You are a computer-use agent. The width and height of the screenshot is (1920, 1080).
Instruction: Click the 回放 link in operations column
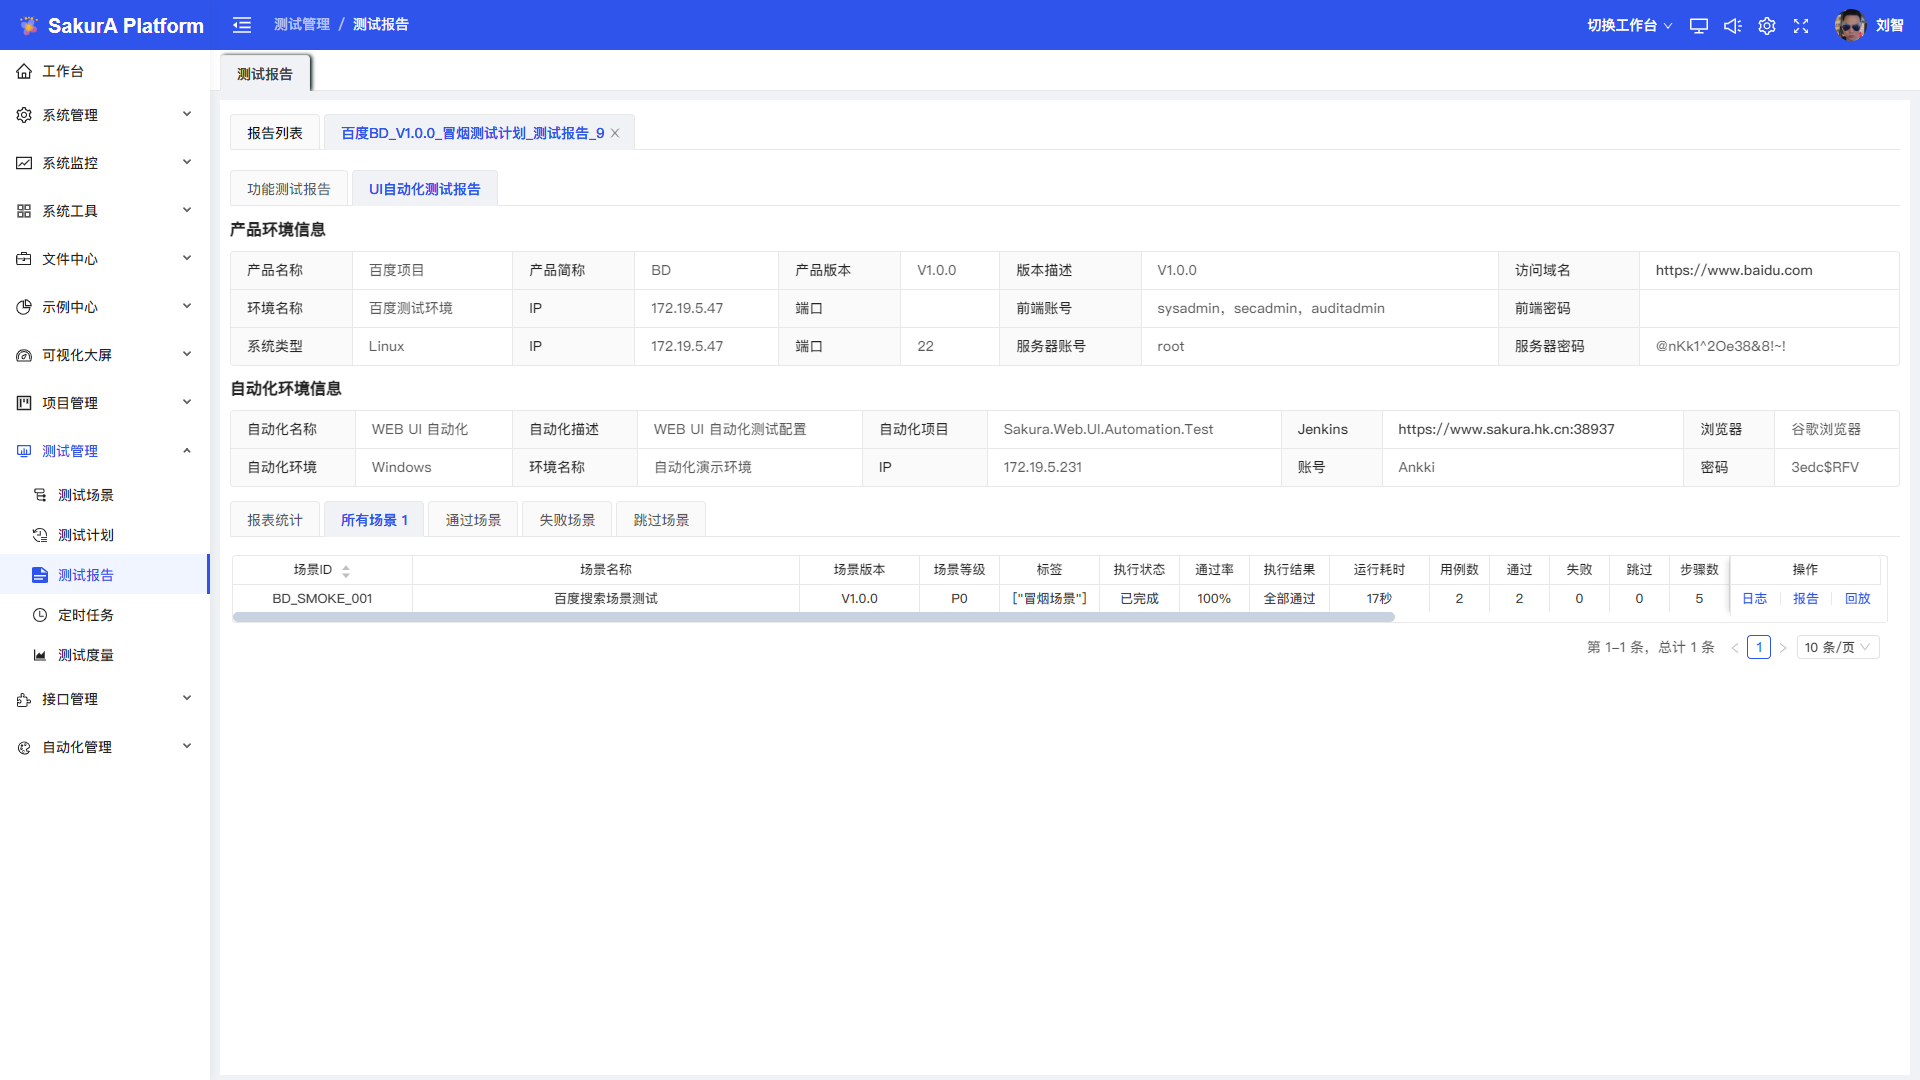point(1857,598)
